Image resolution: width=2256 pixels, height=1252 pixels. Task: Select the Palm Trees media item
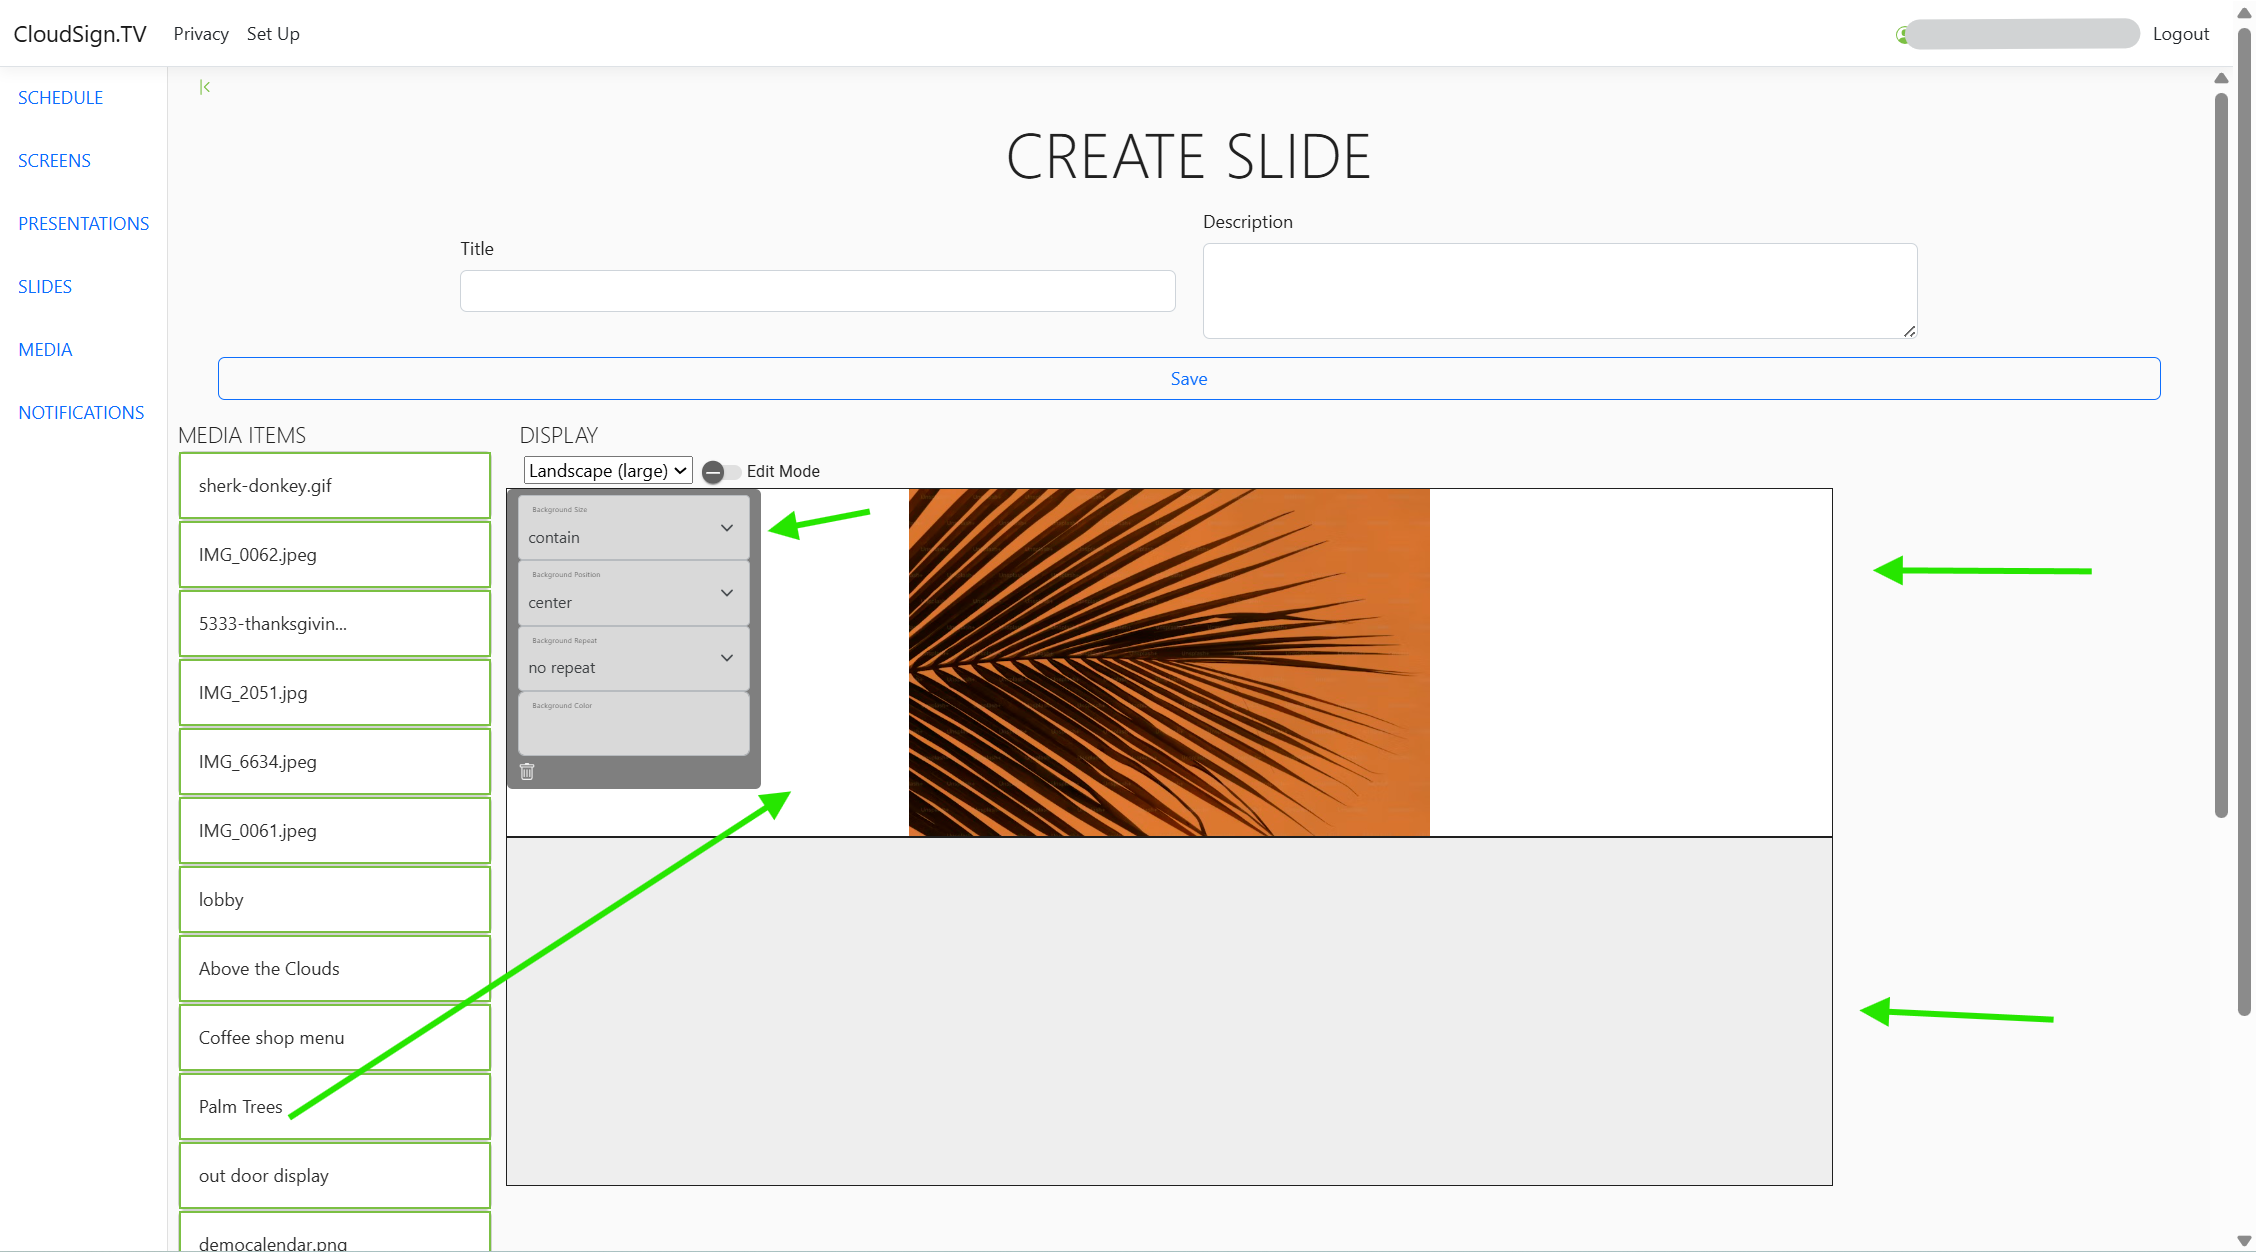coord(334,1106)
